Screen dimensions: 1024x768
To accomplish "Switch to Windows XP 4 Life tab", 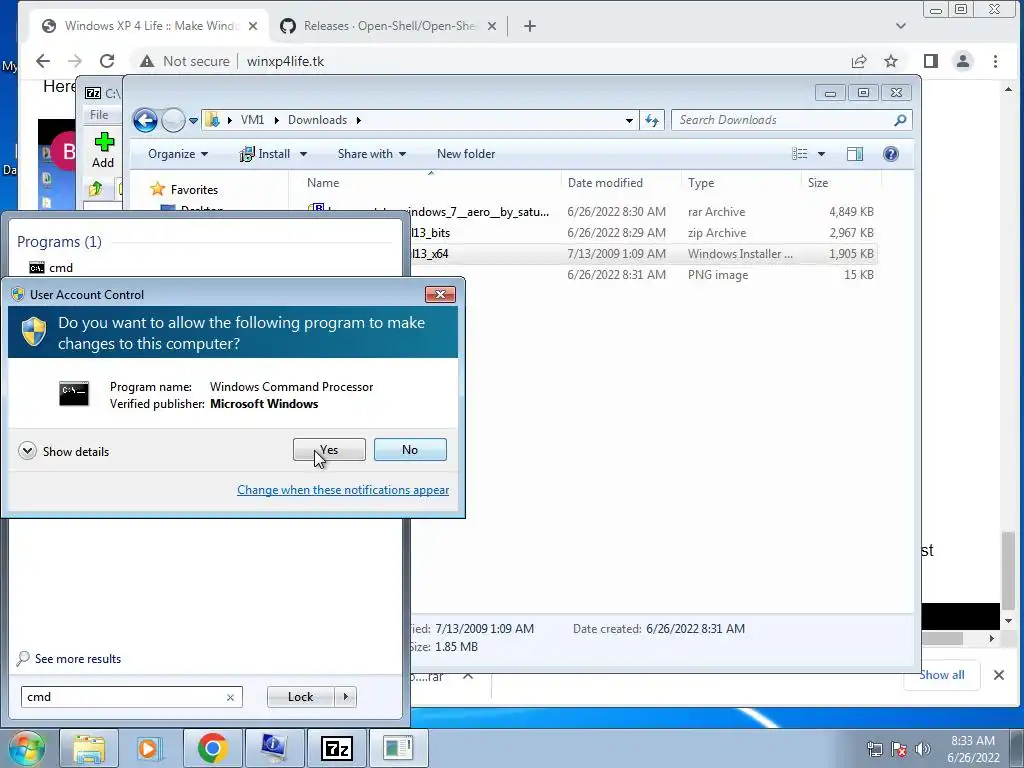I will 149,26.
